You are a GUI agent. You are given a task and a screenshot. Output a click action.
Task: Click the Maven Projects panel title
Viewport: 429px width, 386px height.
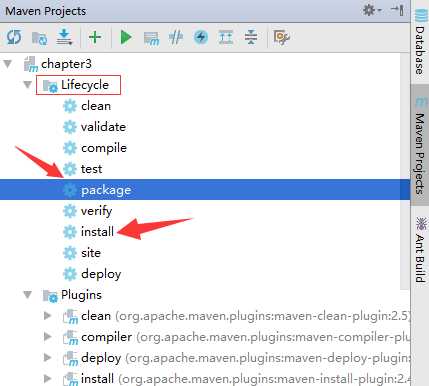coord(46,11)
